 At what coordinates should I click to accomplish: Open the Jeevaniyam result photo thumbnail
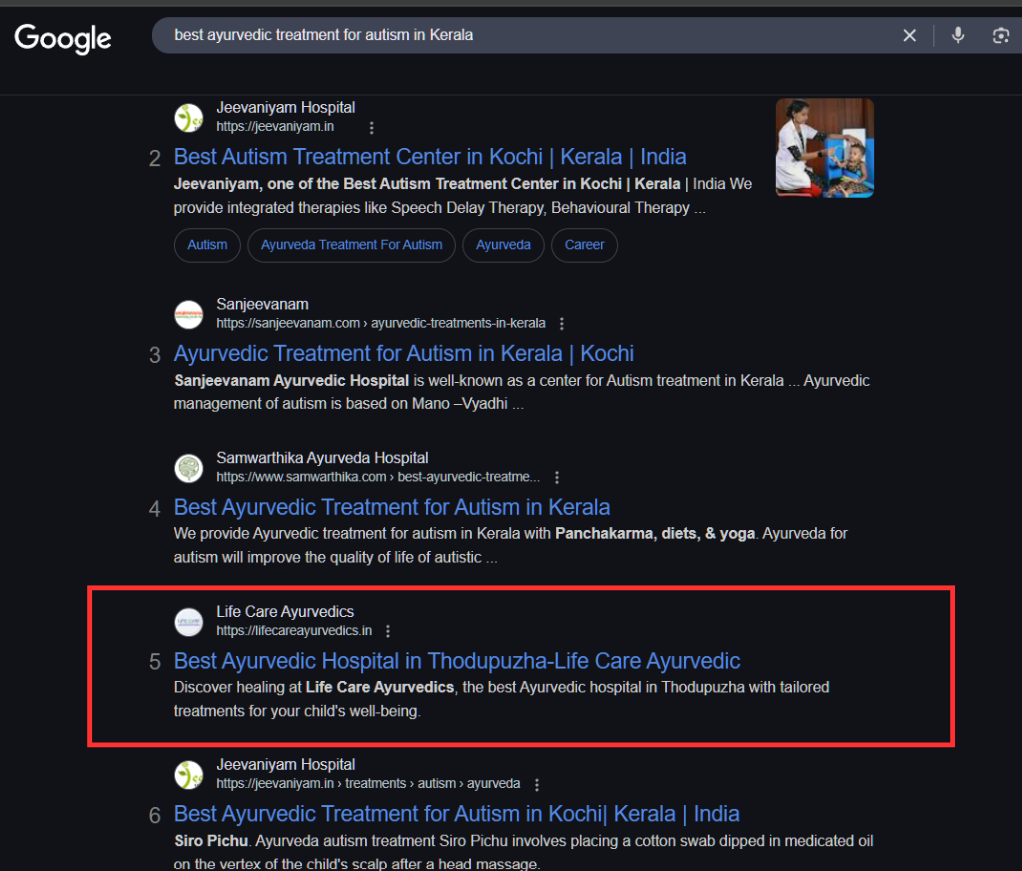coord(825,148)
